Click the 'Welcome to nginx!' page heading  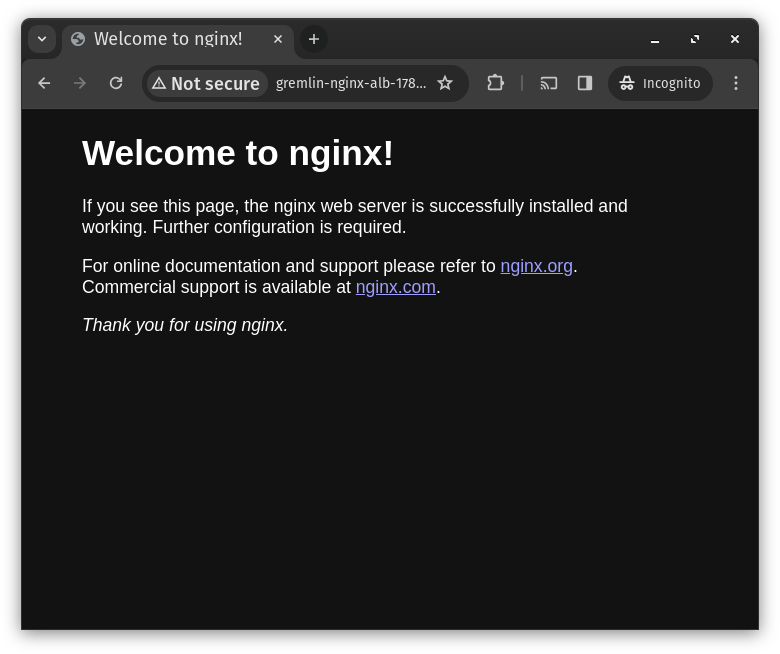(x=238, y=153)
